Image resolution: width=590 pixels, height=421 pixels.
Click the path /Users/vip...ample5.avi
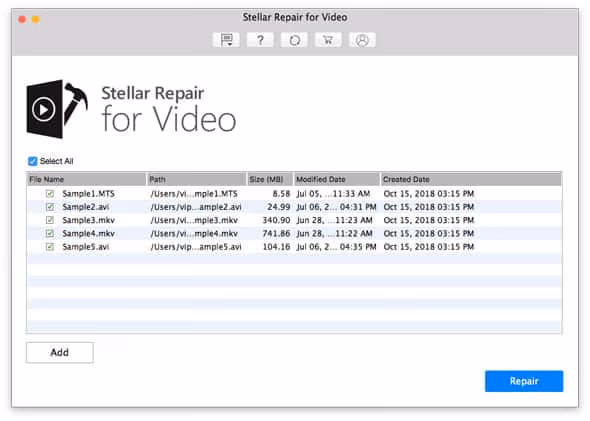196,247
